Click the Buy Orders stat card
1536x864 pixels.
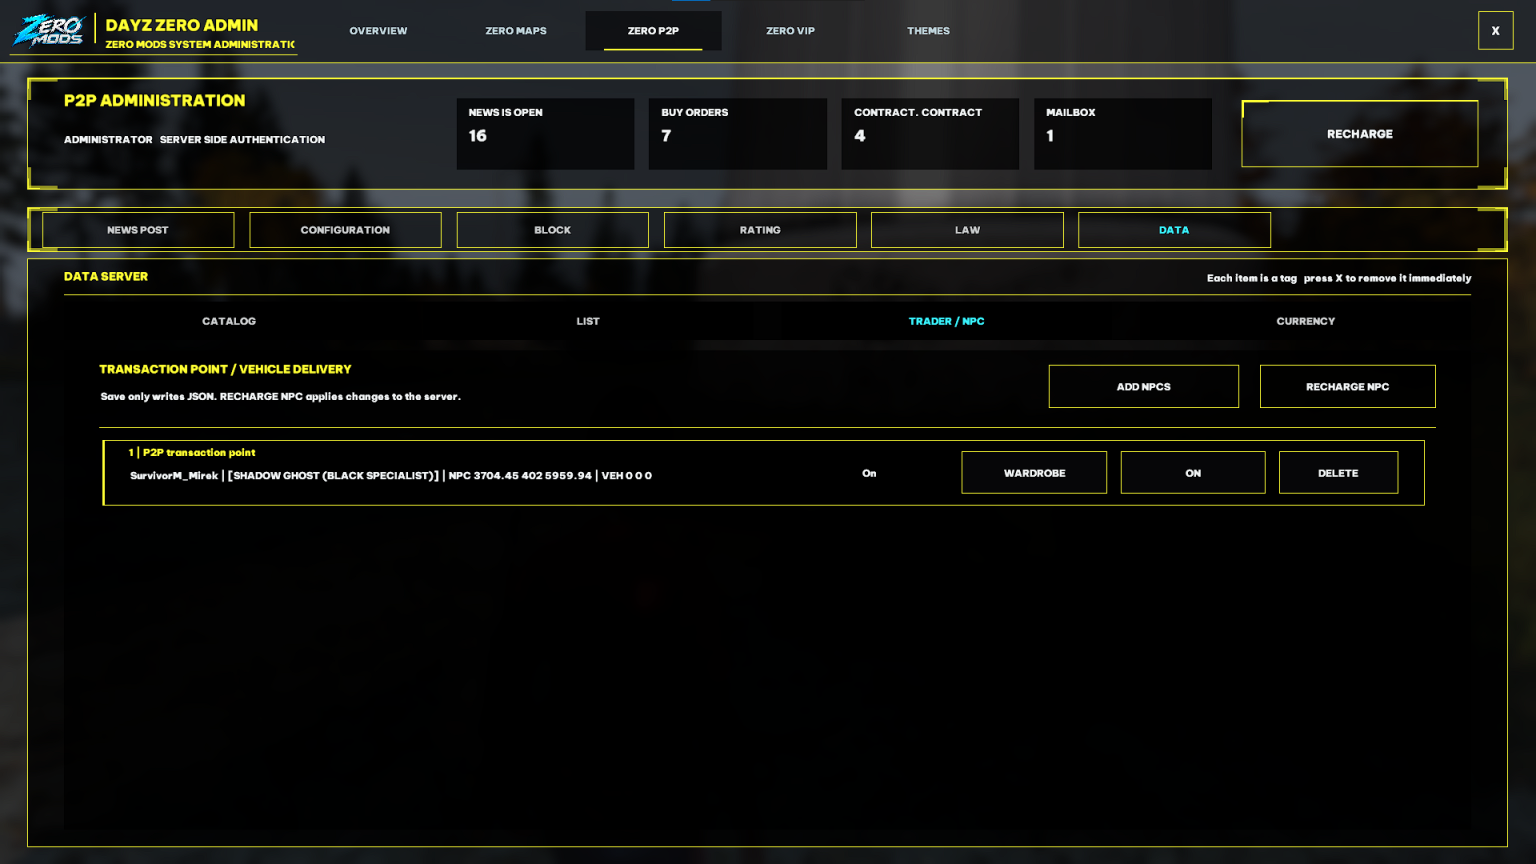738,134
